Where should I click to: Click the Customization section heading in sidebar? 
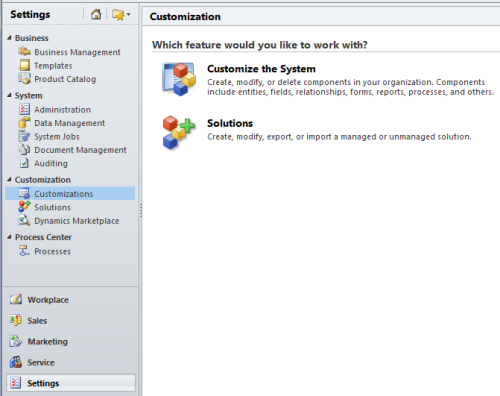(x=43, y=180)
